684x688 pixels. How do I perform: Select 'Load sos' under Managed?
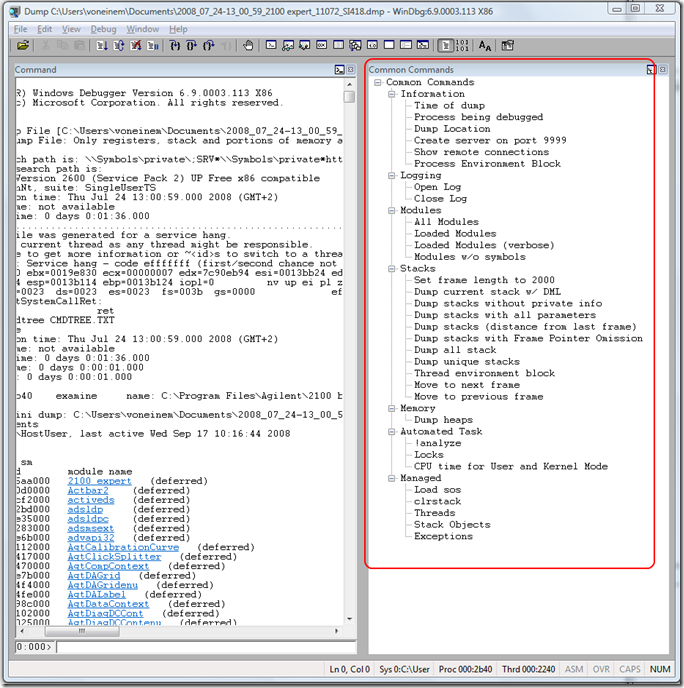click(x=437, y=490)
